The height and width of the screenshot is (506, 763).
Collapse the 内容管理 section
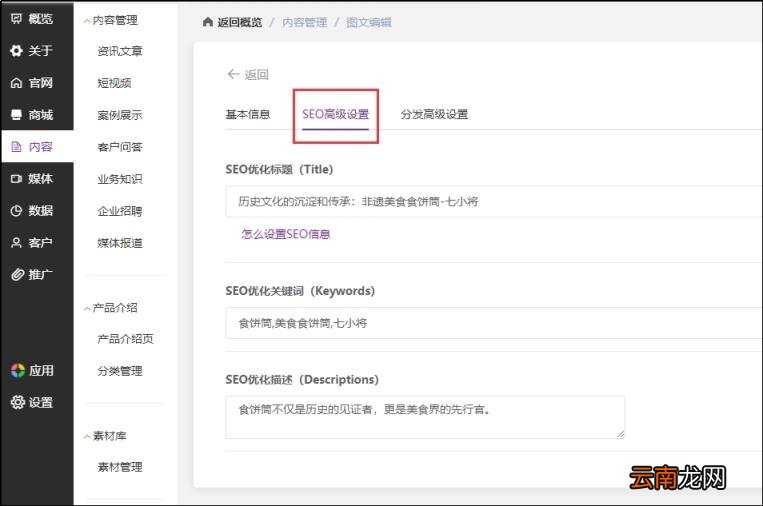(87, 21)
